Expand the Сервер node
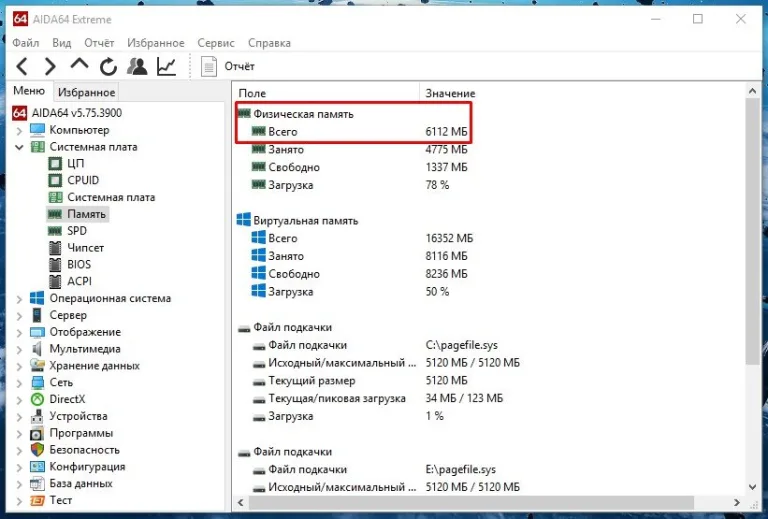 pos(19,316)
